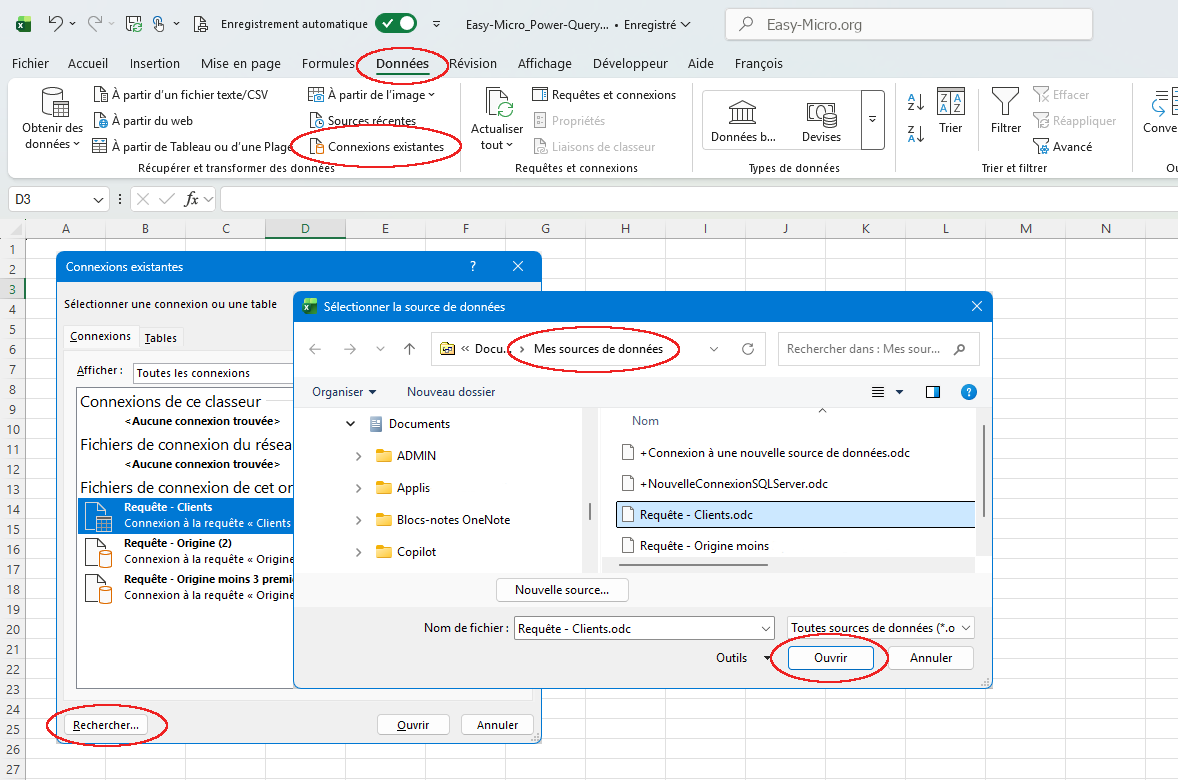Collapse the Documents tree node

350,424
